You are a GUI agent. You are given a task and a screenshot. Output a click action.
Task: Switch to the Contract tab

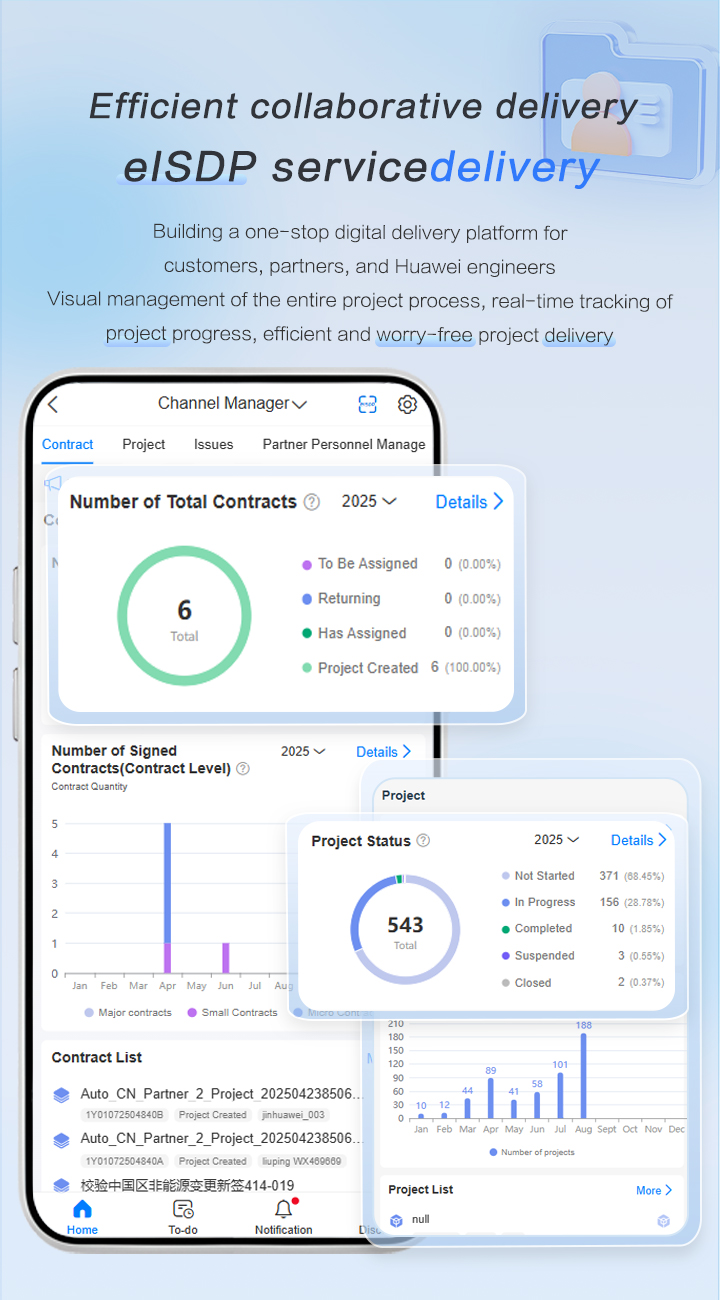click(x=68, y=444)
